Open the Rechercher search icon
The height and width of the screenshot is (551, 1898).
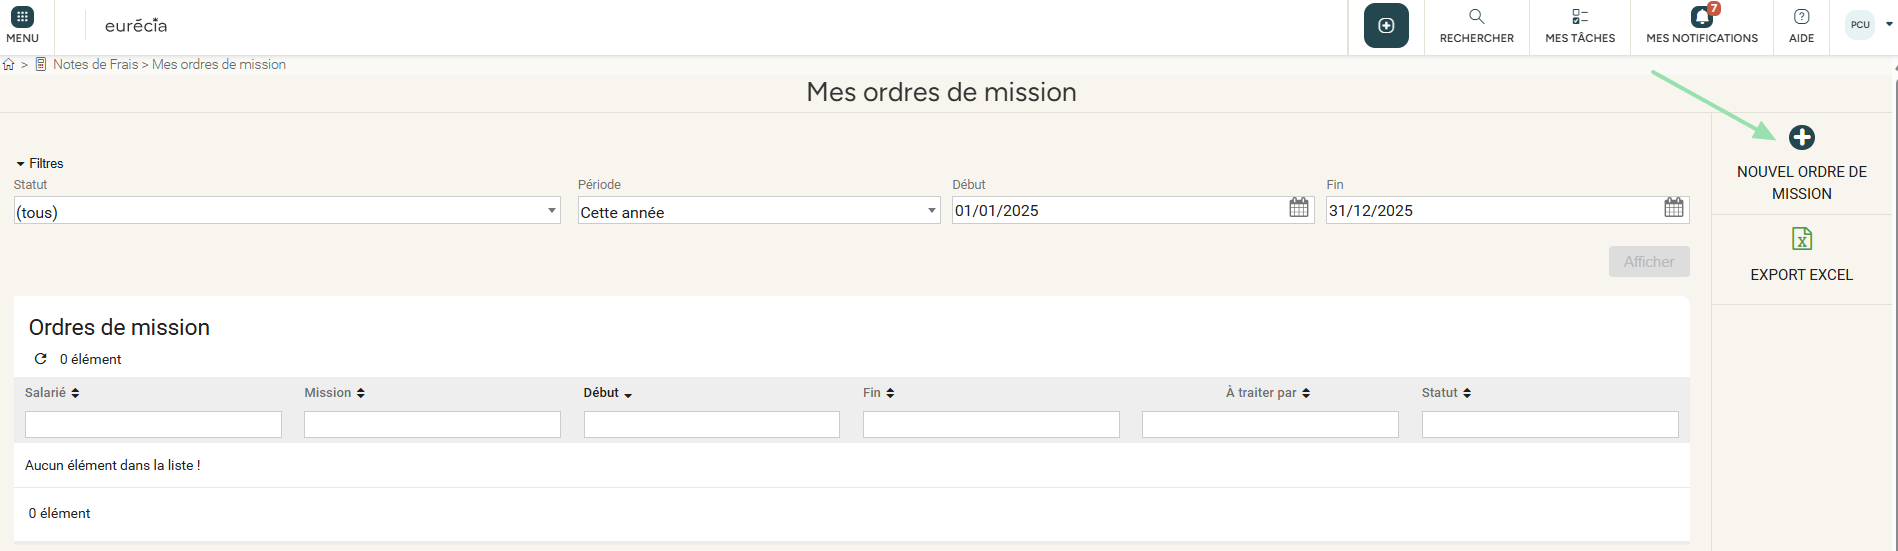(x=1477, y=17)
